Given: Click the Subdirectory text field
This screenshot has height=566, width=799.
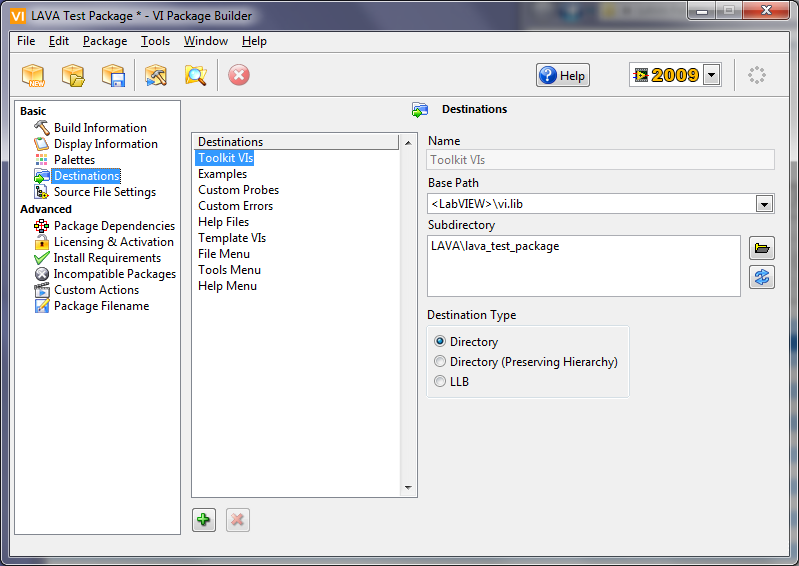Looking at the screenshot, I should tap(583, 265).
